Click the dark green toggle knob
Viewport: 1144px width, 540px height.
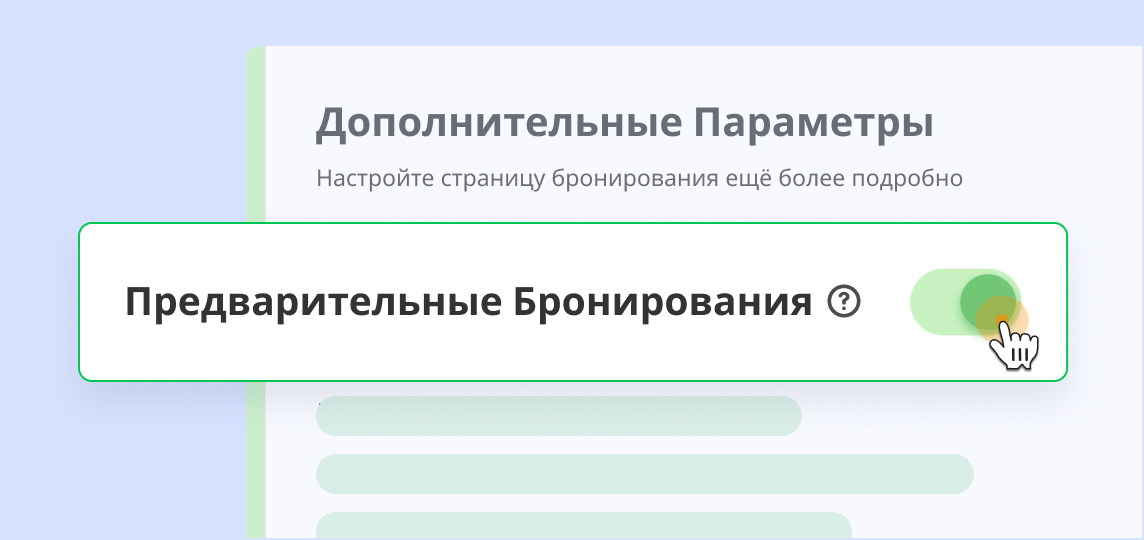[x=987, y=299]
